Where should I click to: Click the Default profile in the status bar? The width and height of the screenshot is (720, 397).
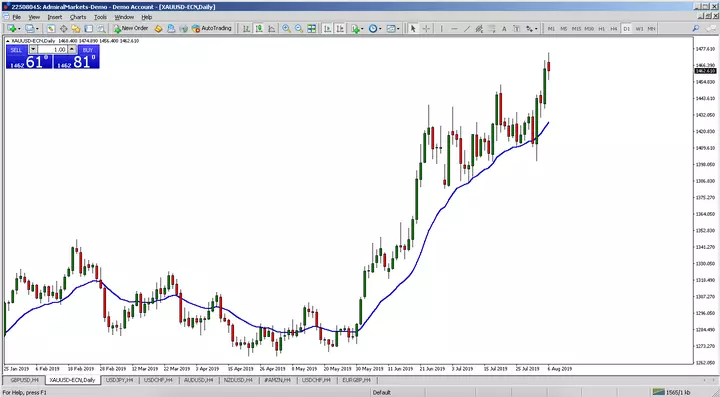coord(382,392)
